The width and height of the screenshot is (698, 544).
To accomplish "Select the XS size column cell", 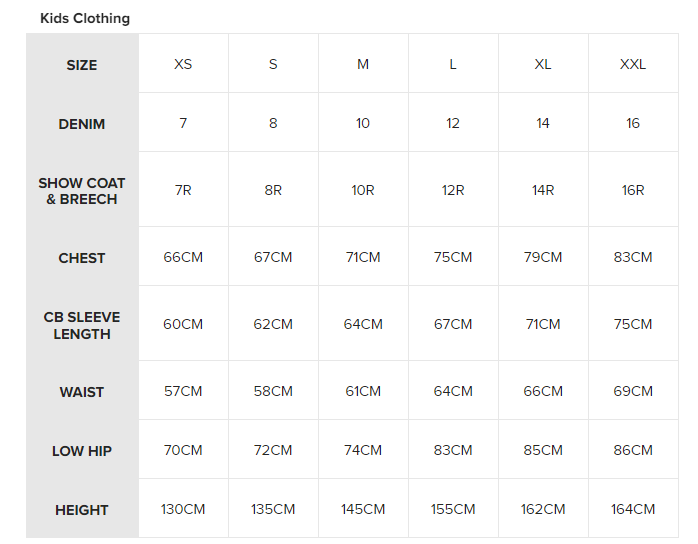I will [x=183, y=64].
